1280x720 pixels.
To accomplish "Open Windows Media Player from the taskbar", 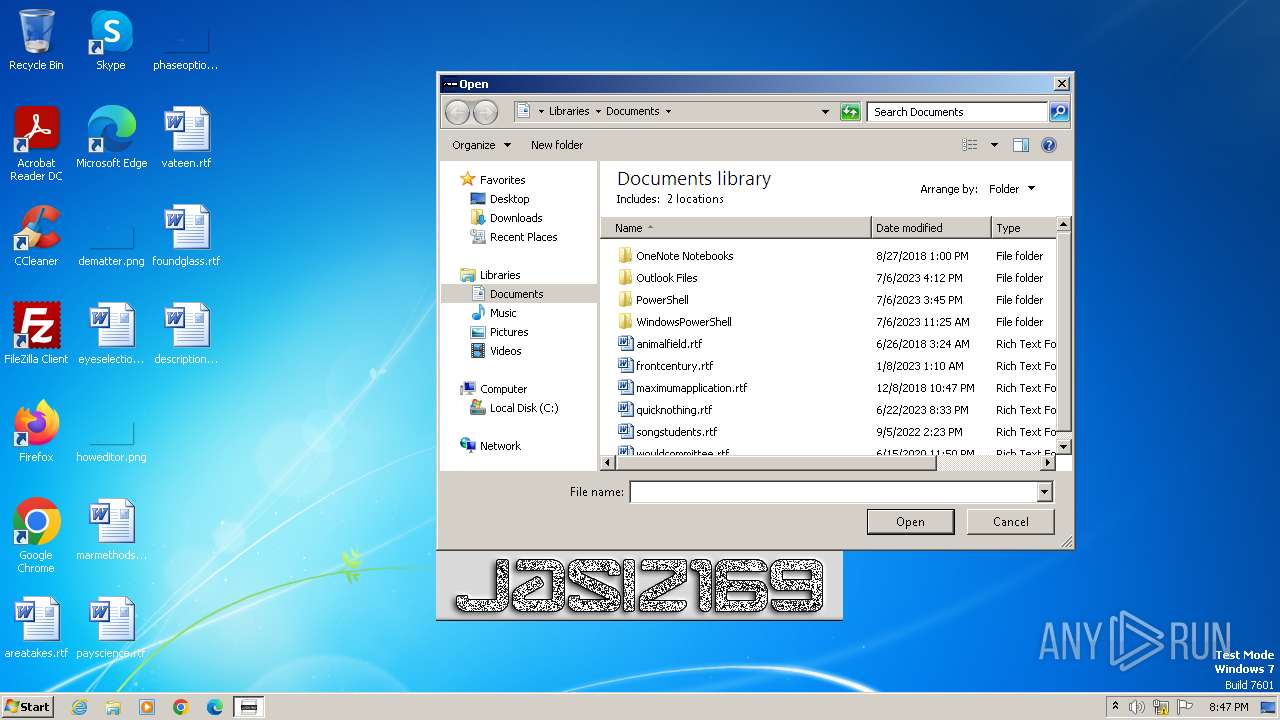I will pos(147,707).
